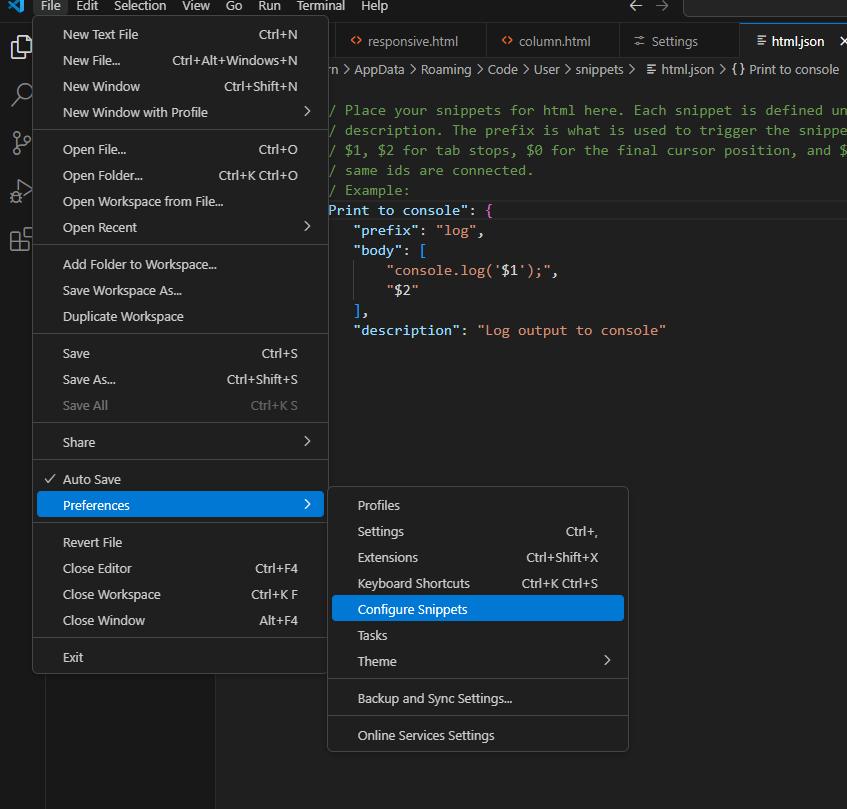
Task: Expand the Share submenu
Action: [180, 442]
